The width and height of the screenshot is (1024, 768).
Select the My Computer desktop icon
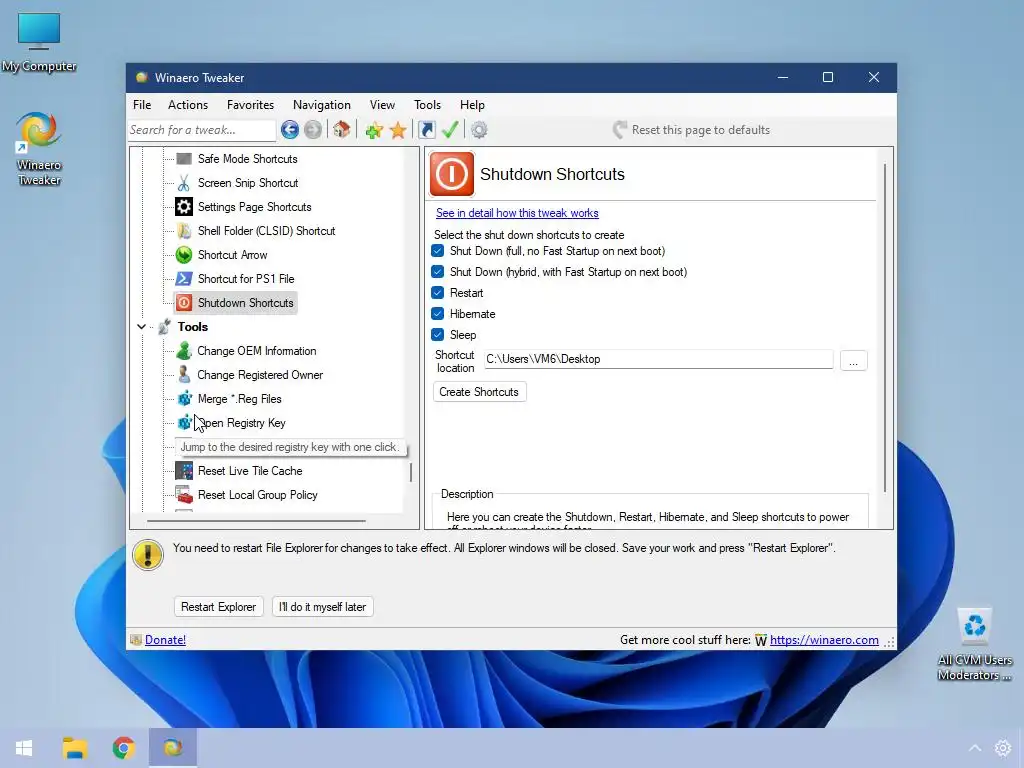click(x=39, y=42)
